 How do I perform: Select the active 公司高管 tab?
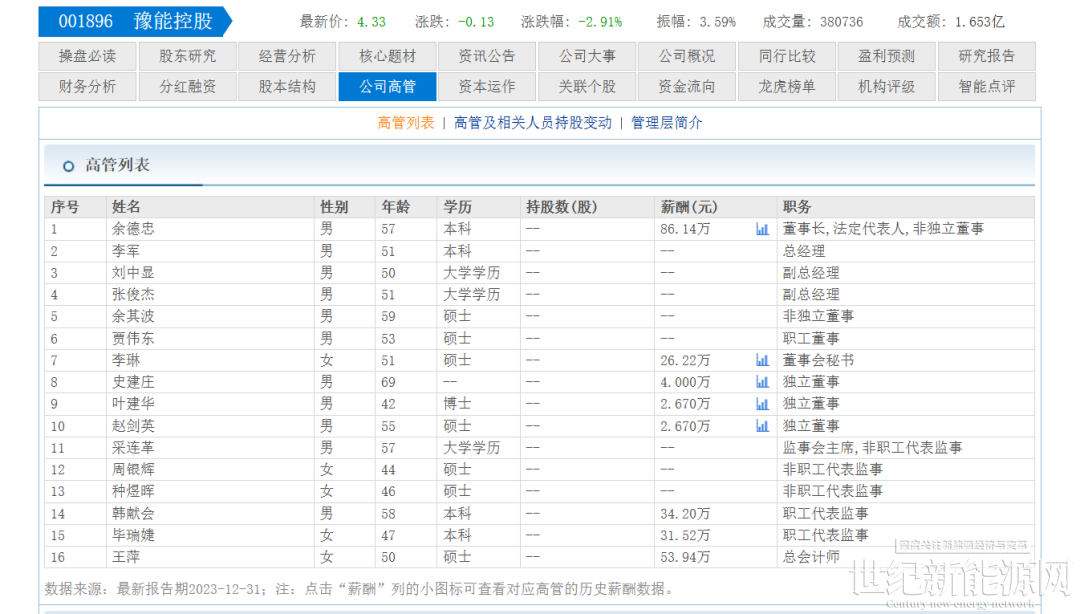coord(387,87)
